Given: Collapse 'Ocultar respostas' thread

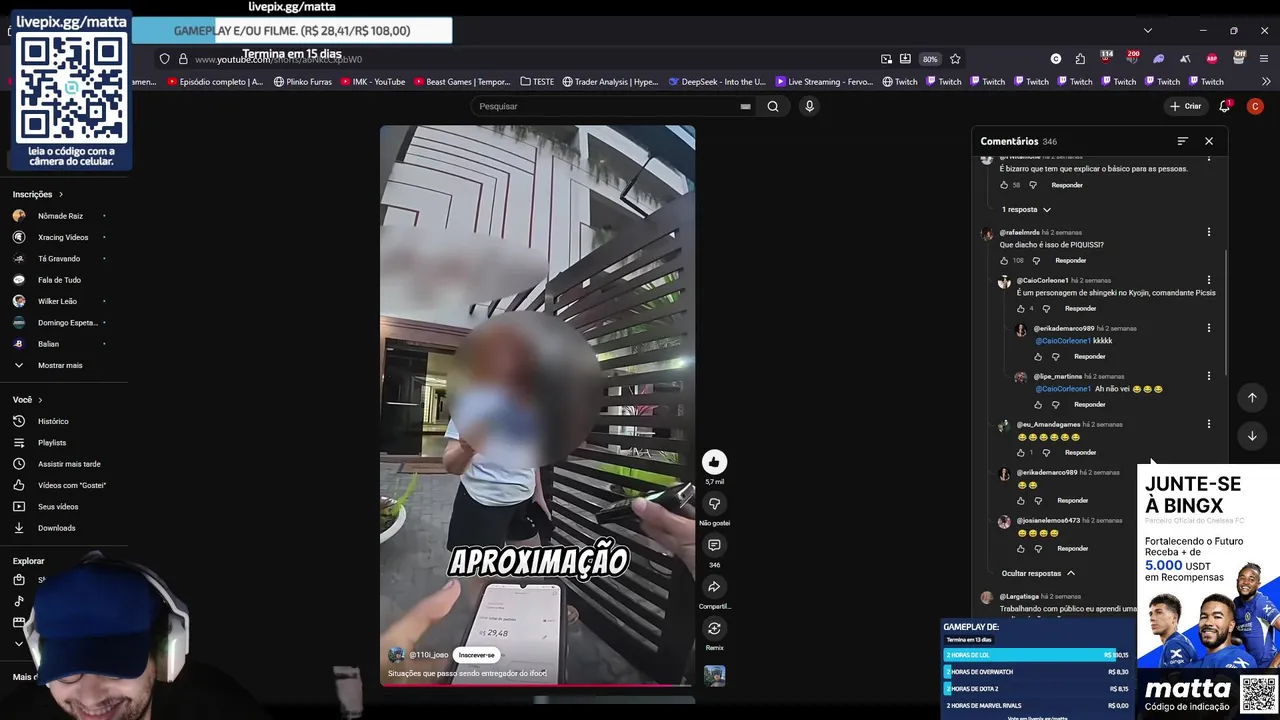Looking at the screenshot, I should pyautogui.click(x=1038, y=574).
